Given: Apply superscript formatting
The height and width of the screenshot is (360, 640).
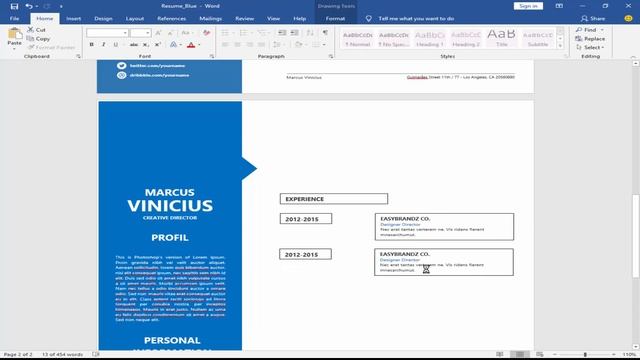Looking at the screenshot, I should click(158, 44).
